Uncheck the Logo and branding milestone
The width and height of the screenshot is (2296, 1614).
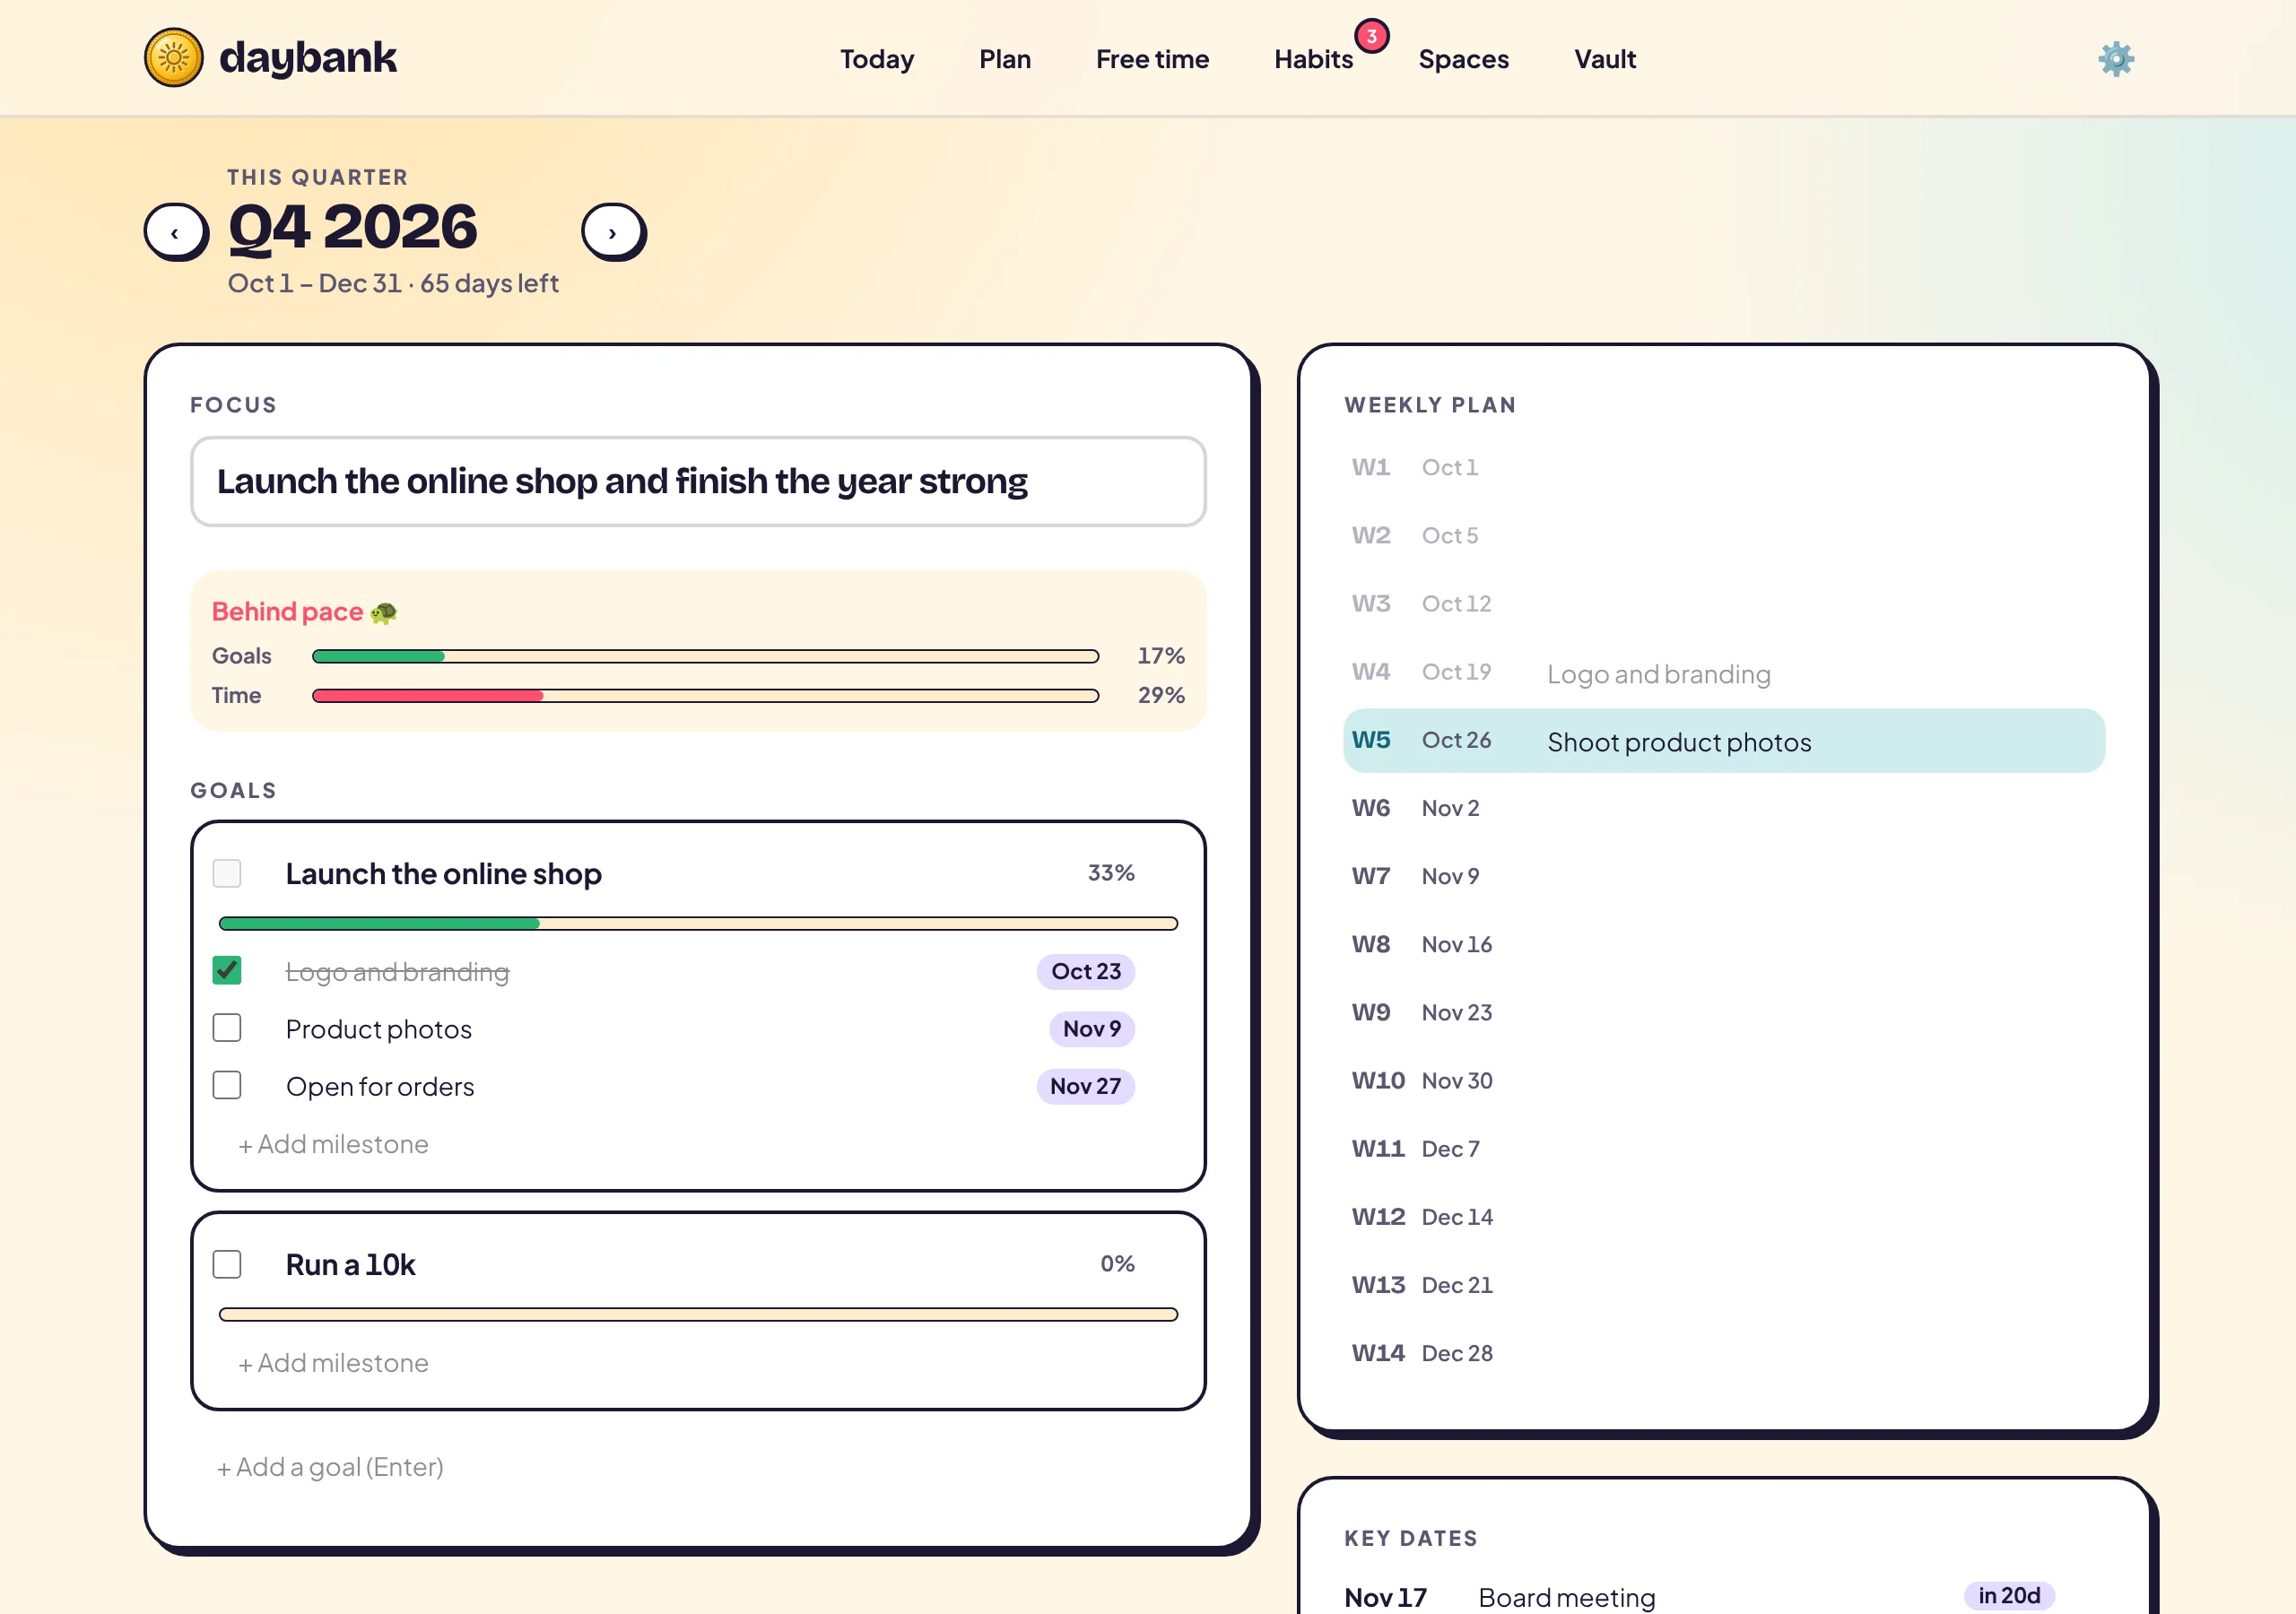pos(227,970)
